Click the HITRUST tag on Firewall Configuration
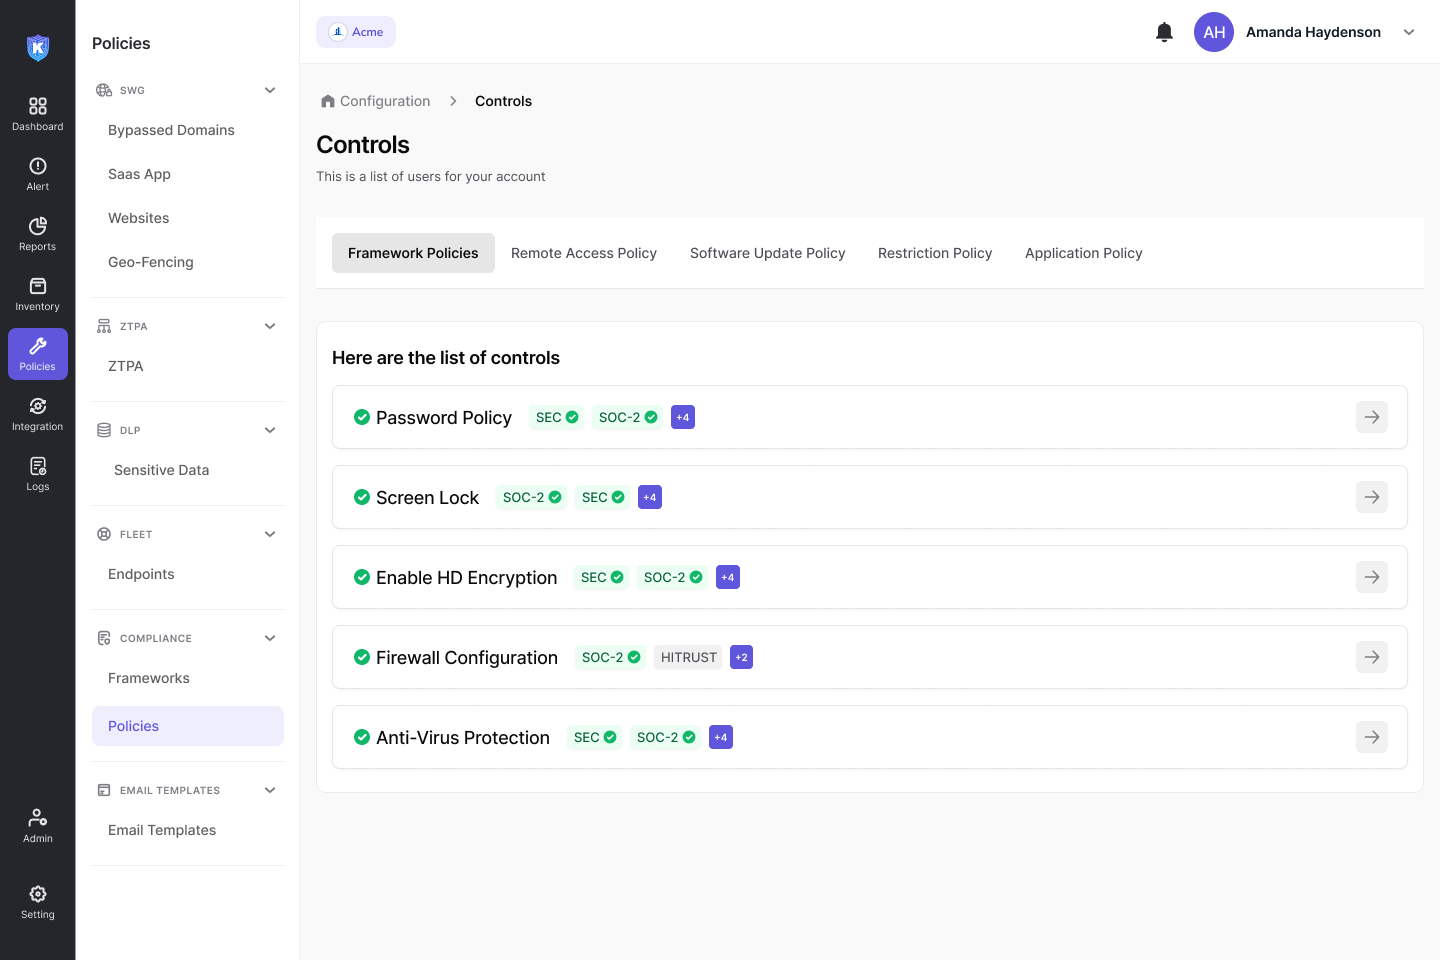 click(x=688, y=657)
